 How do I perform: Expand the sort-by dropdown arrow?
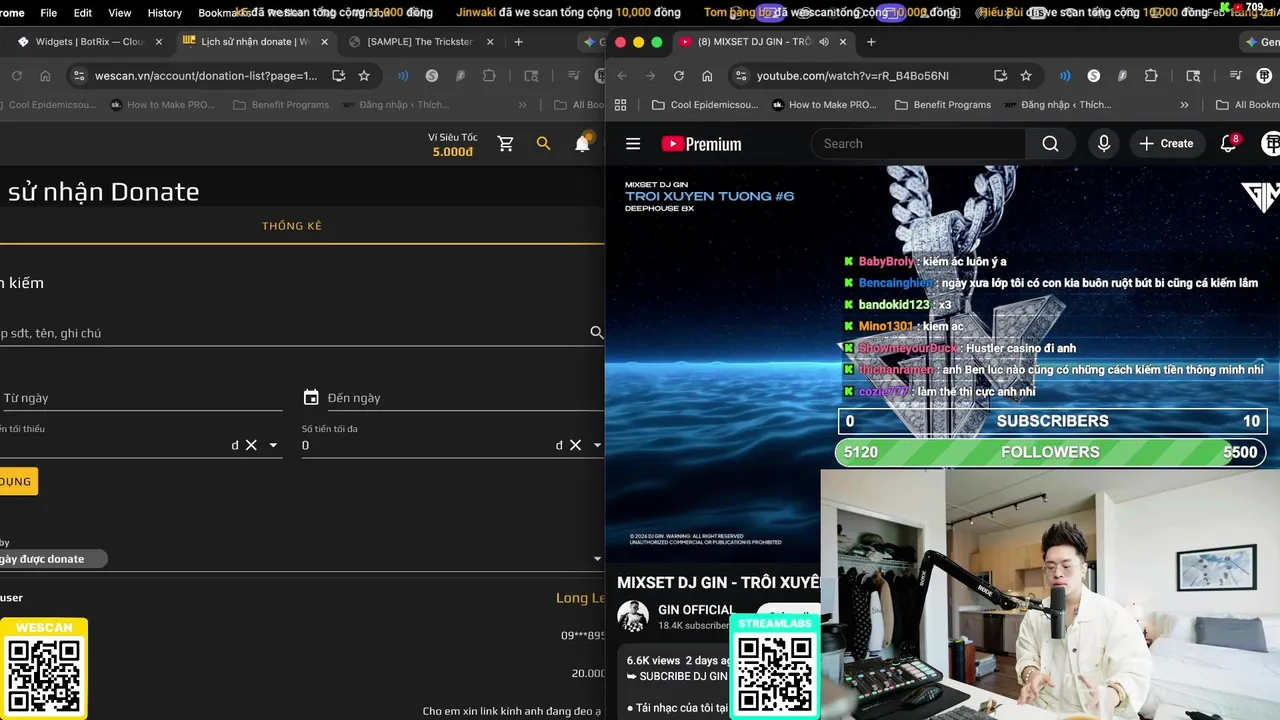[597, 559]
